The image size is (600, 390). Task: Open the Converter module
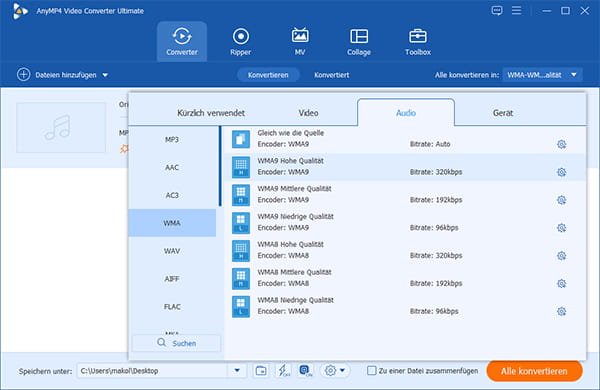click(x=182, y=41)
